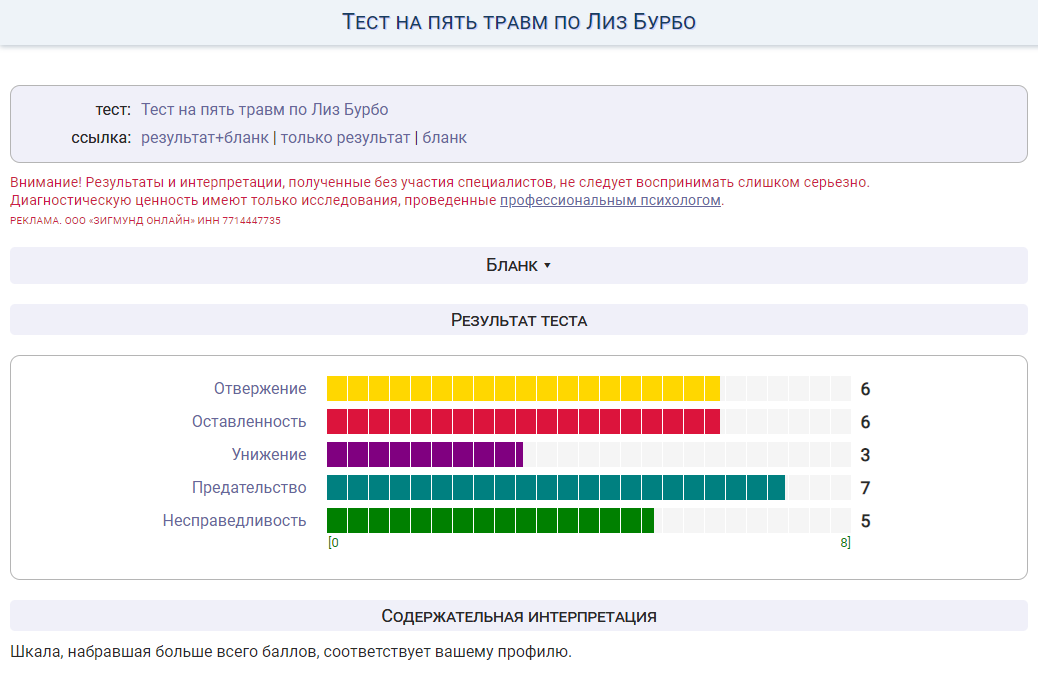
Task: Click the Содержательная интерпретация header
Action: click(x=518, y=616)
